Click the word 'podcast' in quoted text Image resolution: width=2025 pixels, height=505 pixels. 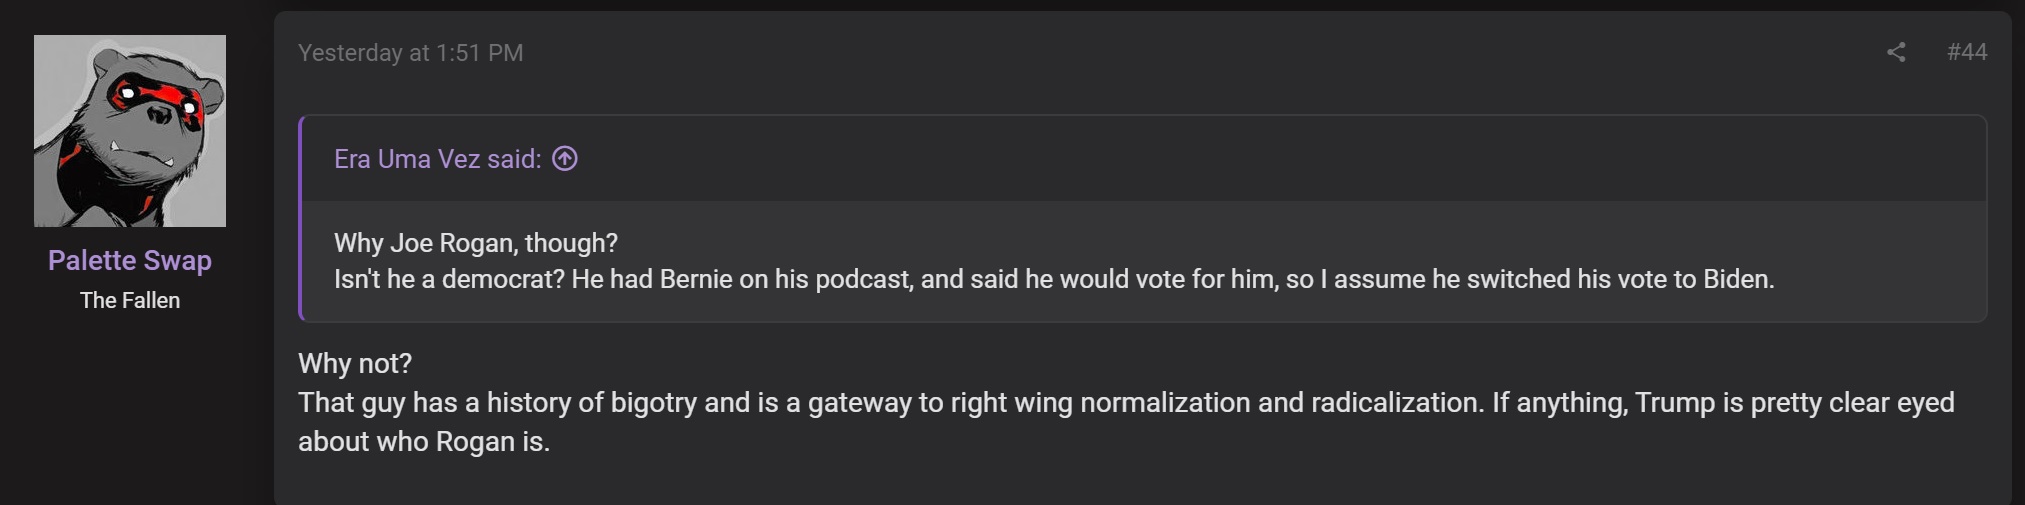click(x=861, y=279)
